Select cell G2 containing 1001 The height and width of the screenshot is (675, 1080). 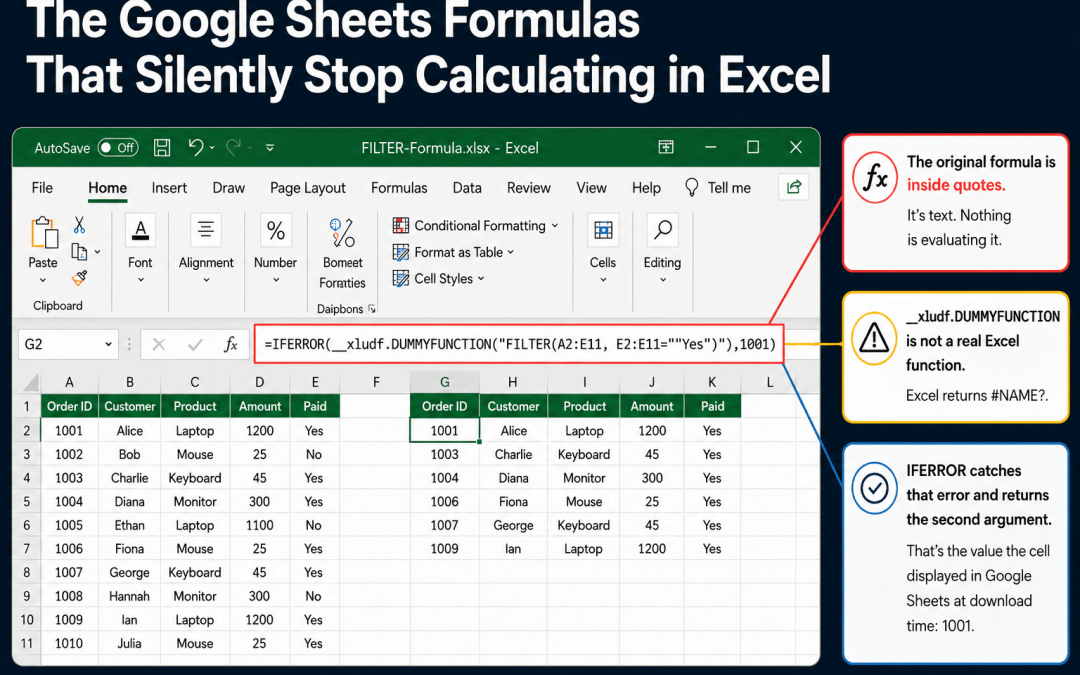tap(444, 430)
